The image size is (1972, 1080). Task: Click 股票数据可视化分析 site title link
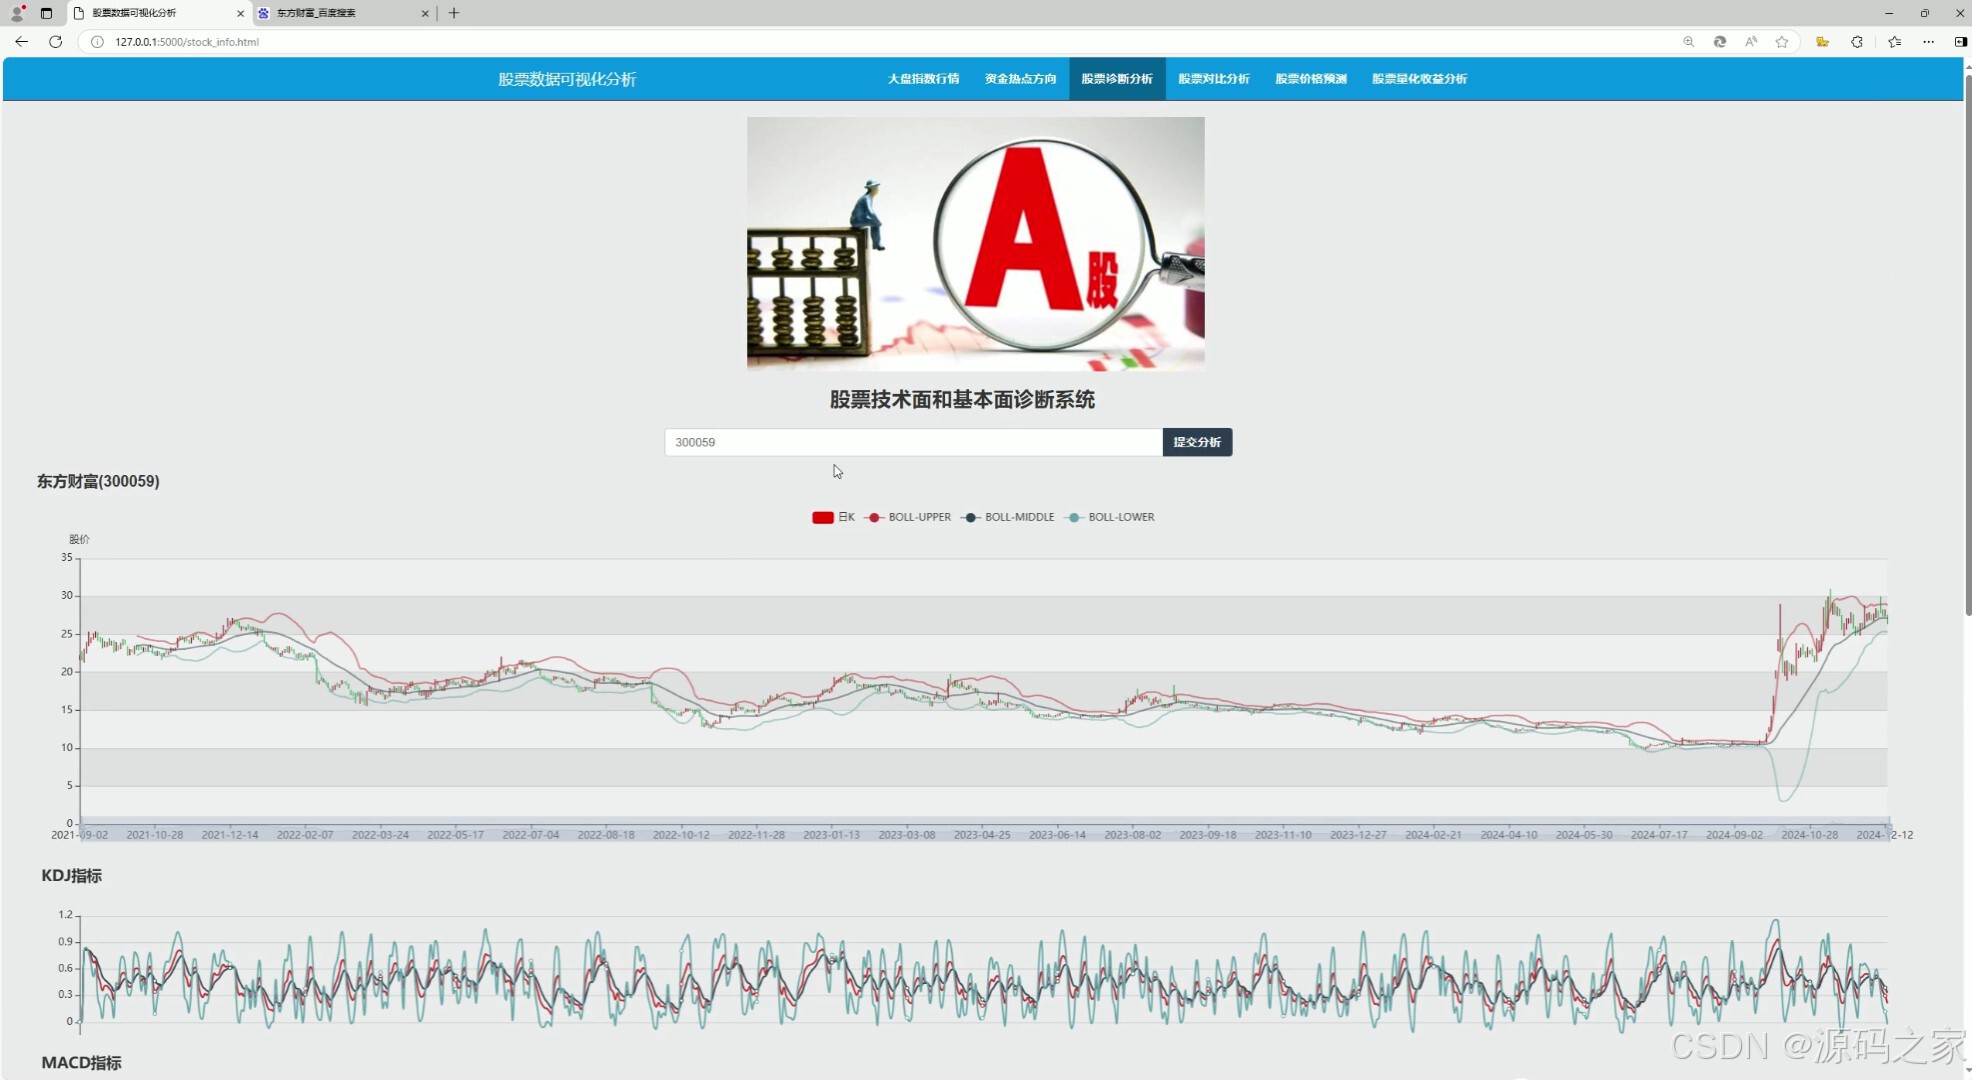(567, 79)
